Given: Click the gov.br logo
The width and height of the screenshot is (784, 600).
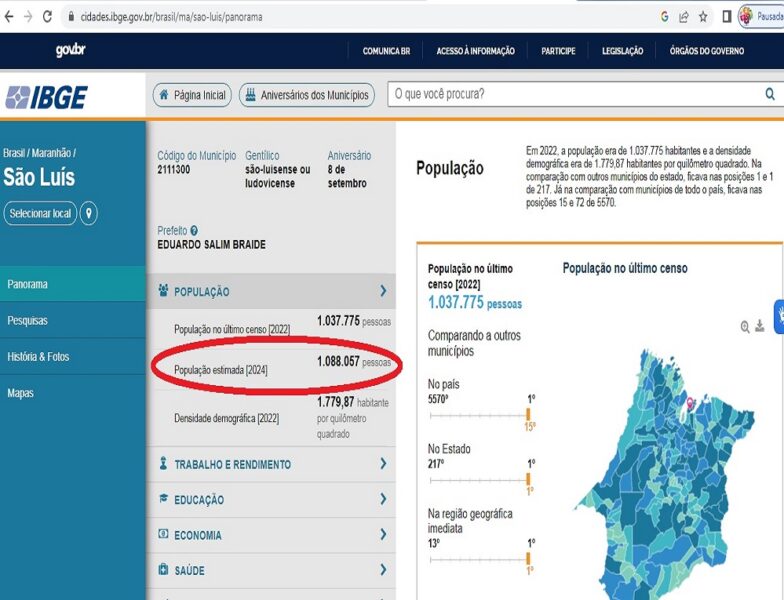Looking at the screenshot, I should coord(70,50).
